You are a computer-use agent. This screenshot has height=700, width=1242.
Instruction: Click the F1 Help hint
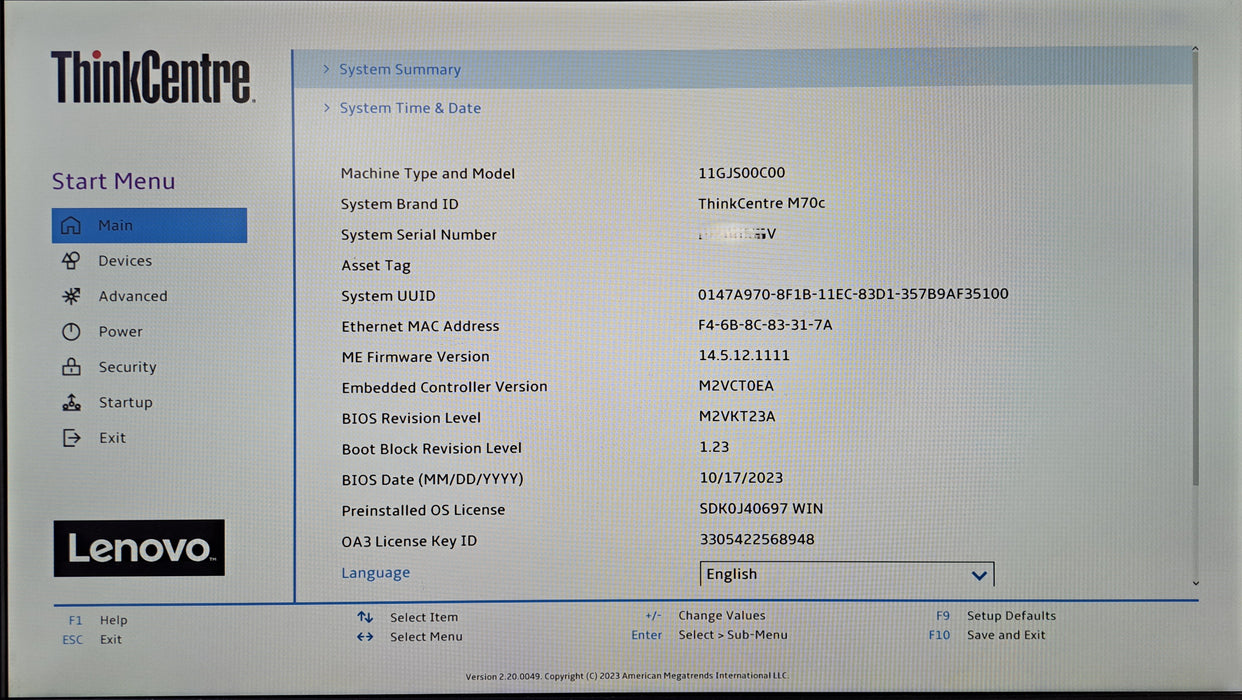[98, 620]
